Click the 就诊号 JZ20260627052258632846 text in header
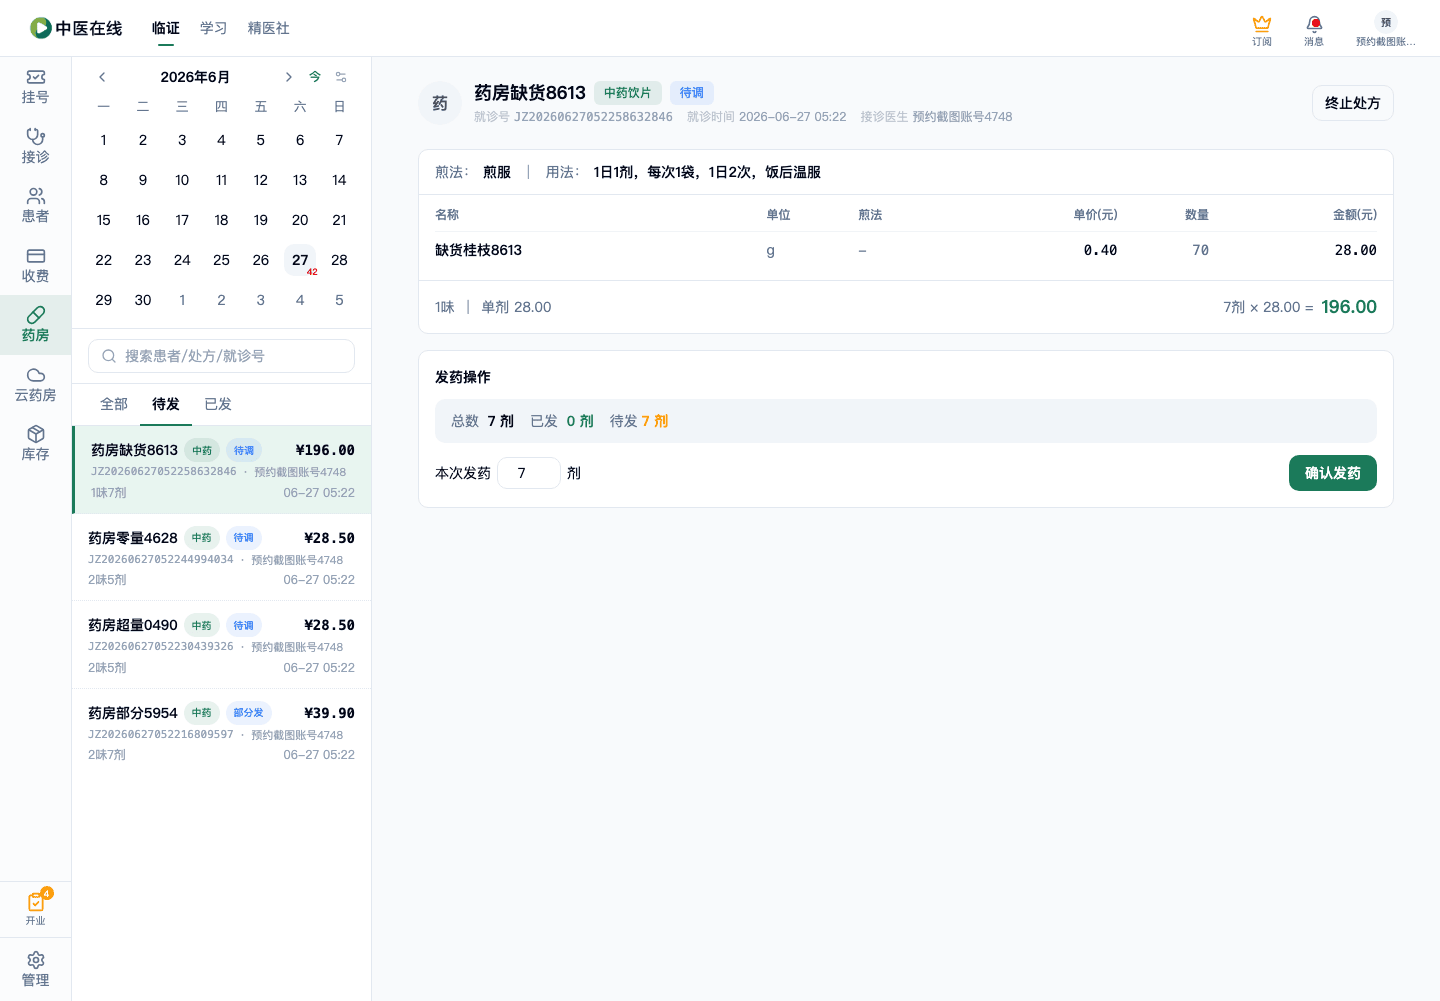The image size is (1440, 1001). (x=573, y=117)
